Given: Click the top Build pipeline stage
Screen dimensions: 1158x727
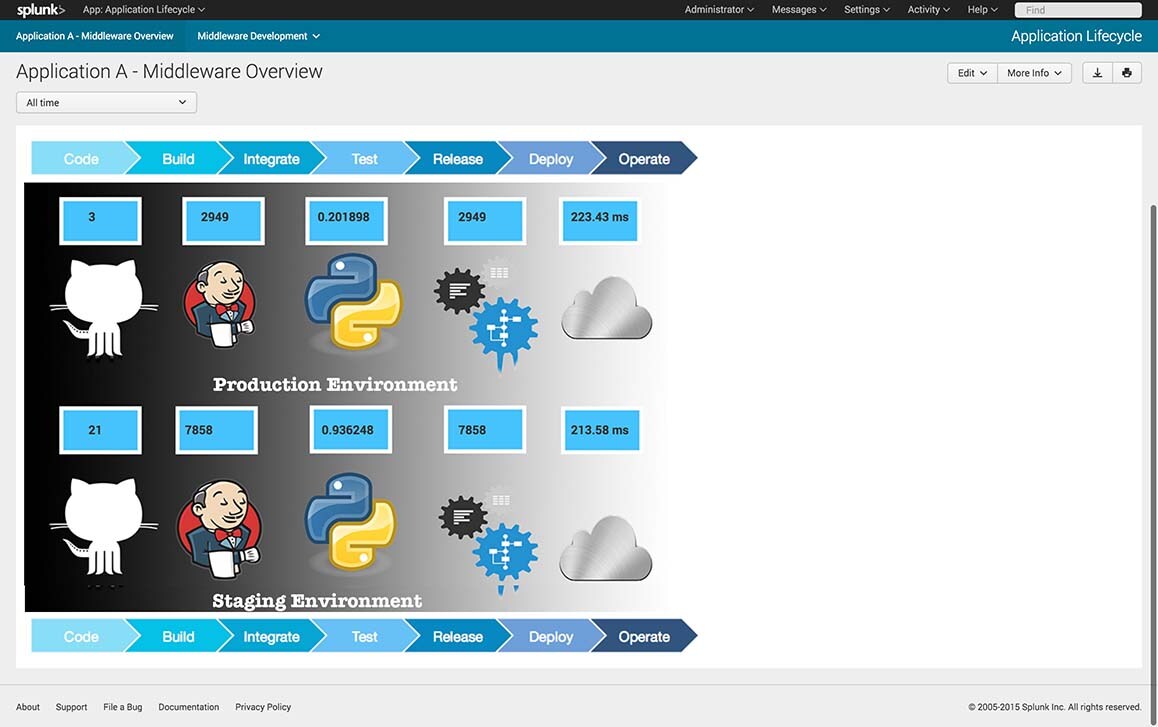Looking at the screenshot, I should tap(178, 158).
